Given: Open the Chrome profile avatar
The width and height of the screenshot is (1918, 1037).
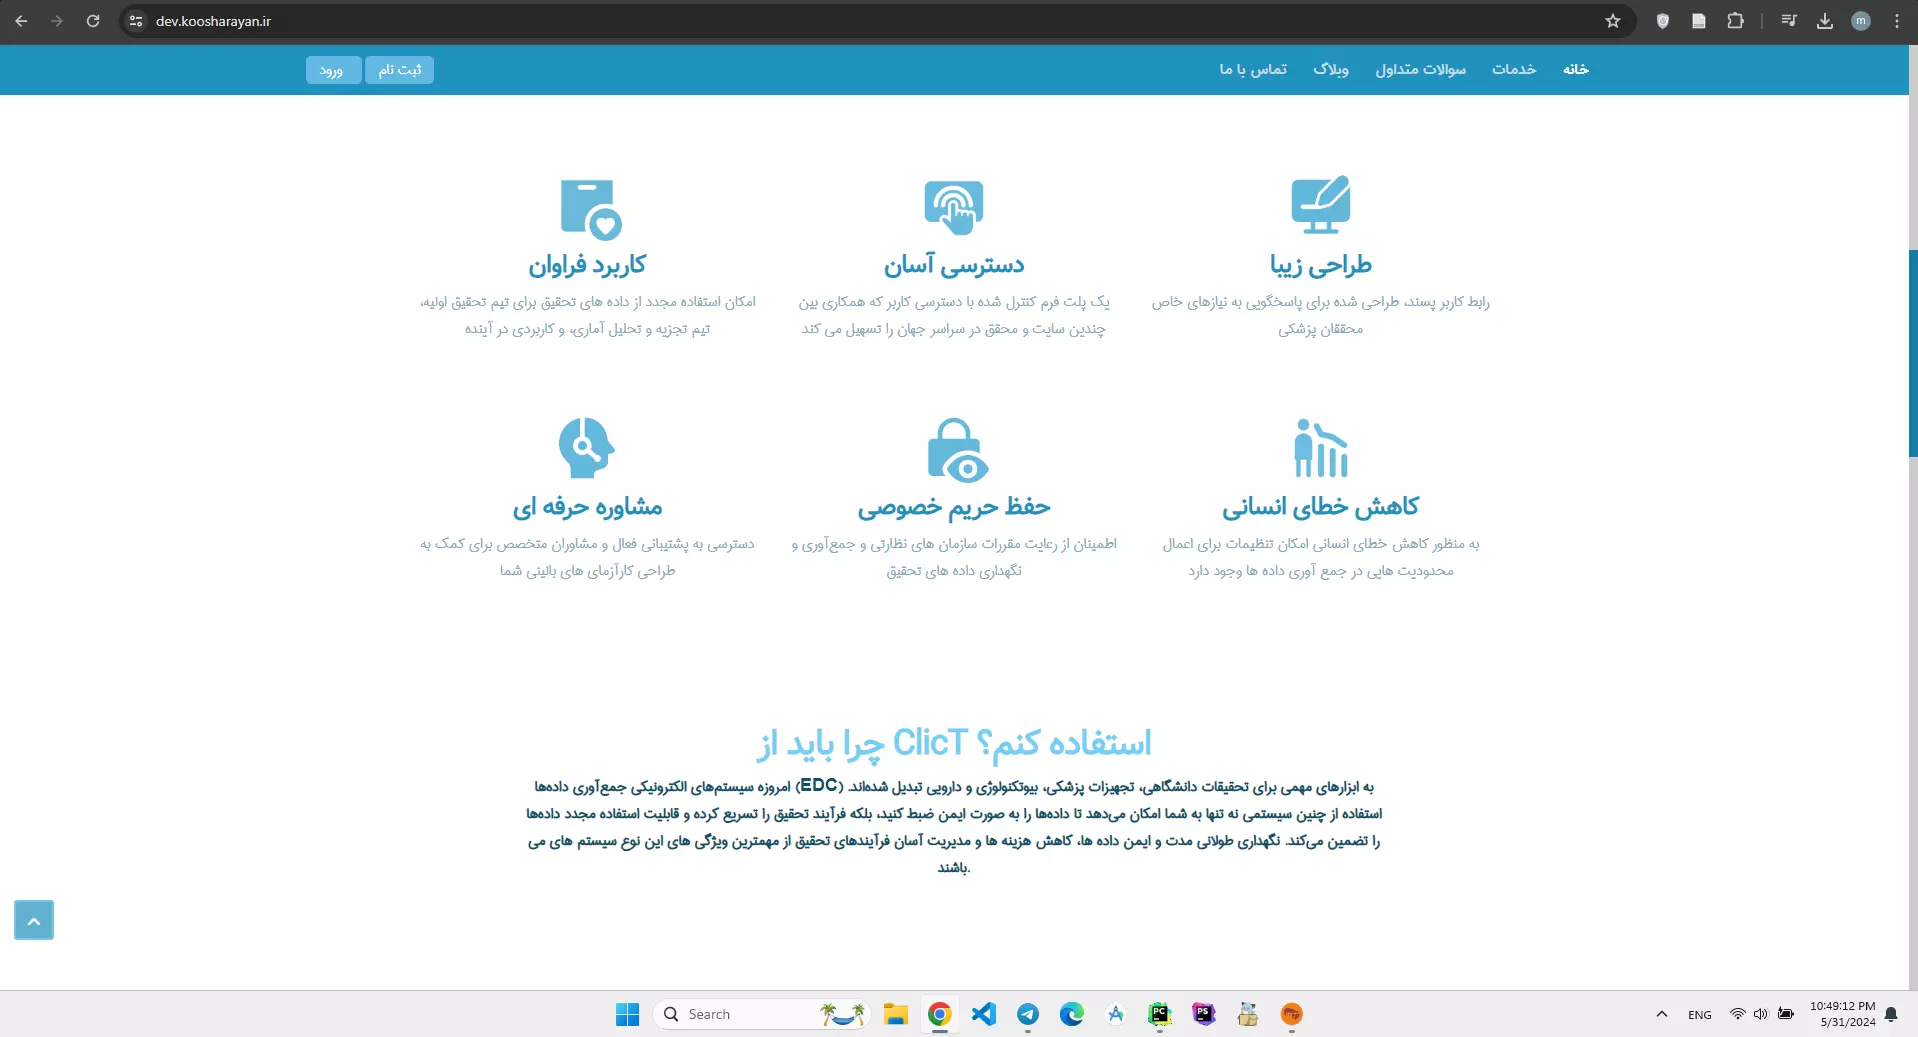Looking at the screenshot, I should 1861,21.
